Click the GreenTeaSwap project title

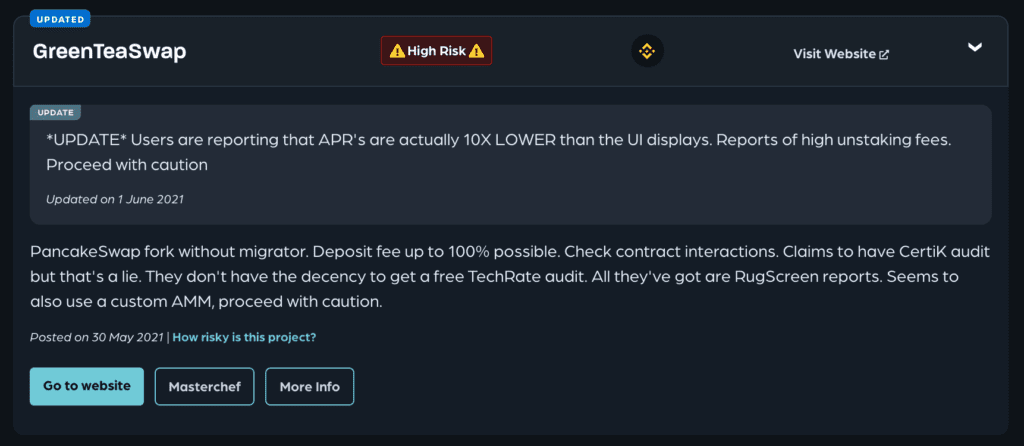tap(110, 52)
